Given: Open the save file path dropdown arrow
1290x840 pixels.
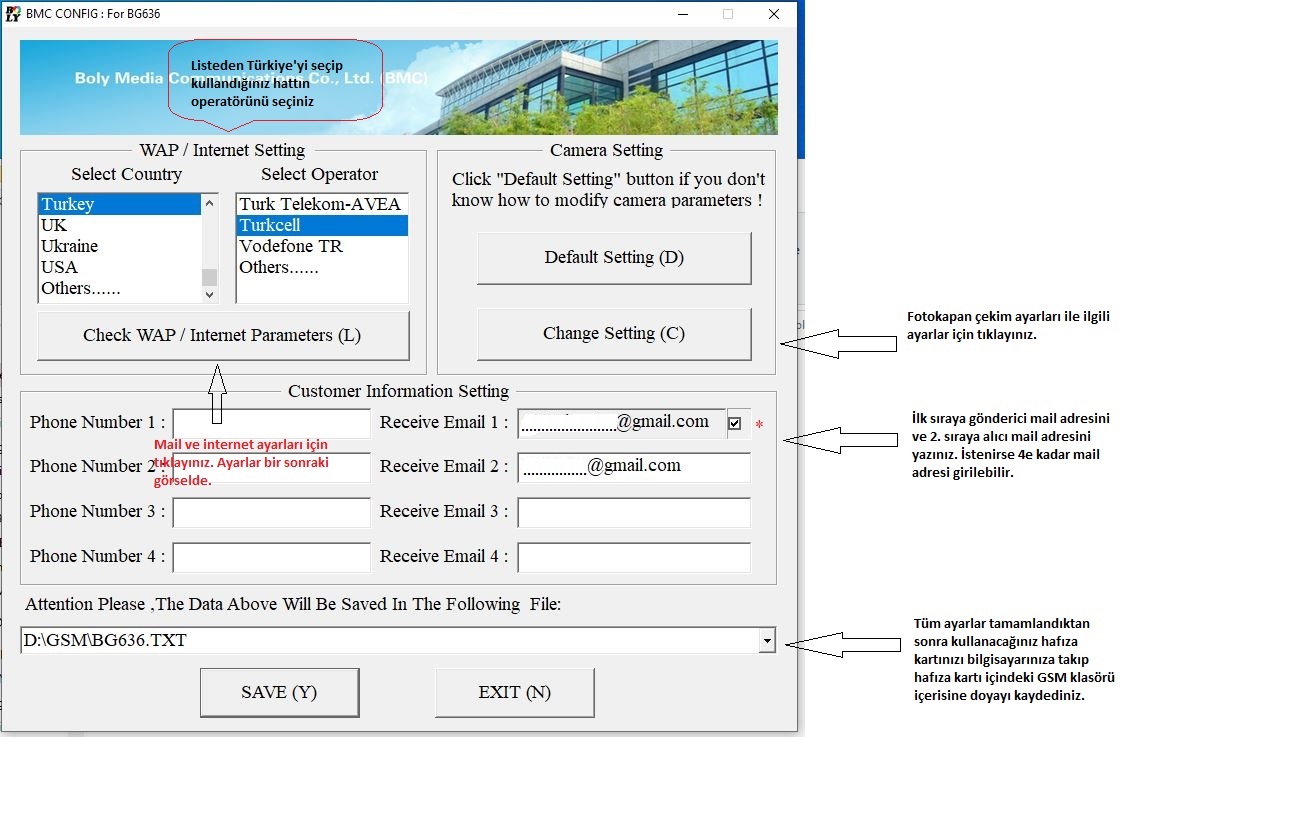Looking at the screenshot, I should [767, 641].
